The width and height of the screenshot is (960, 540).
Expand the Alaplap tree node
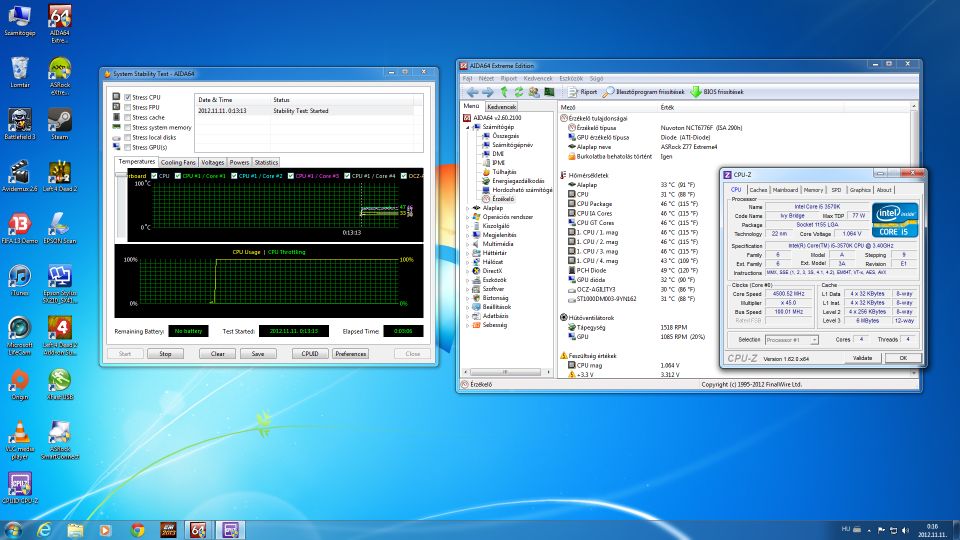point(469,207)
